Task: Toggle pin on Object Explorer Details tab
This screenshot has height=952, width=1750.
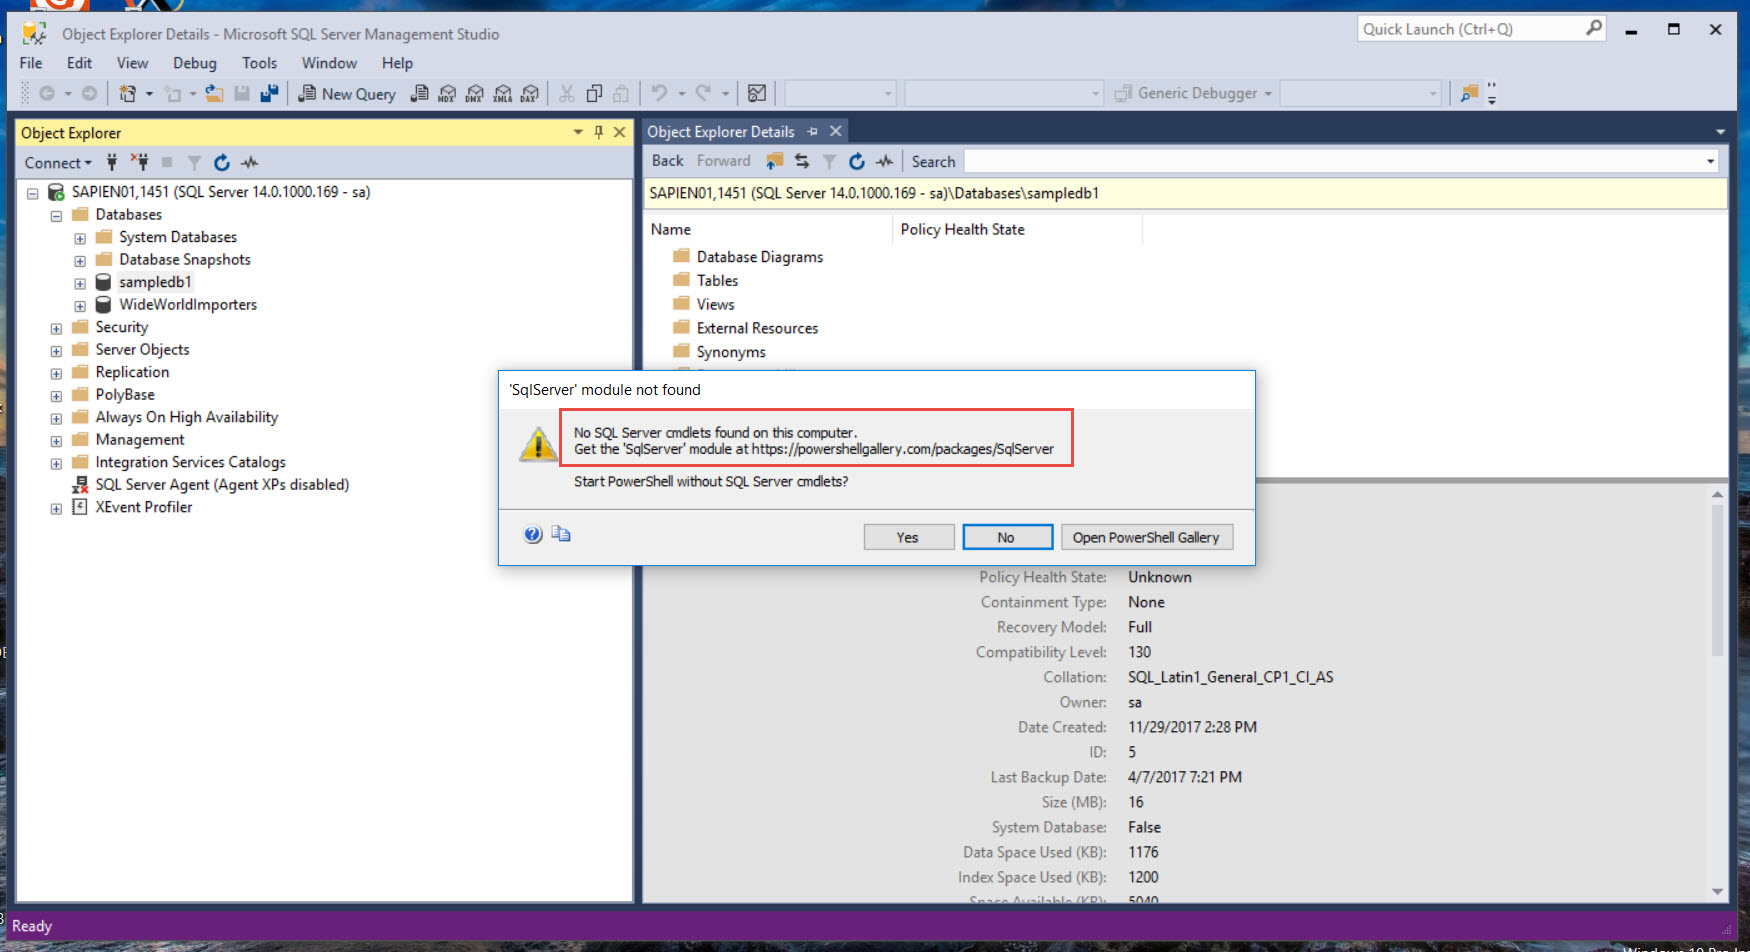Action: 812,131
